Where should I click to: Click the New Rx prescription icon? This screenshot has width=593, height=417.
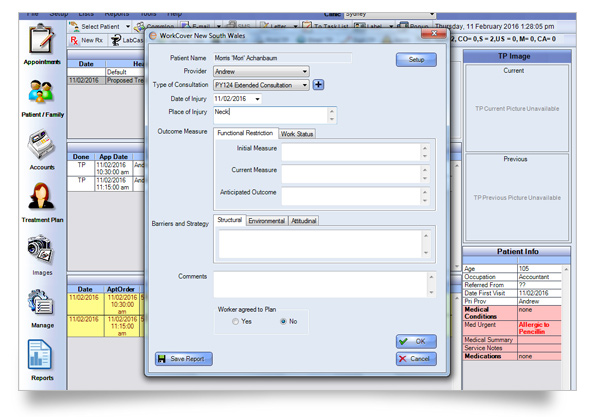tap(74, 40)
